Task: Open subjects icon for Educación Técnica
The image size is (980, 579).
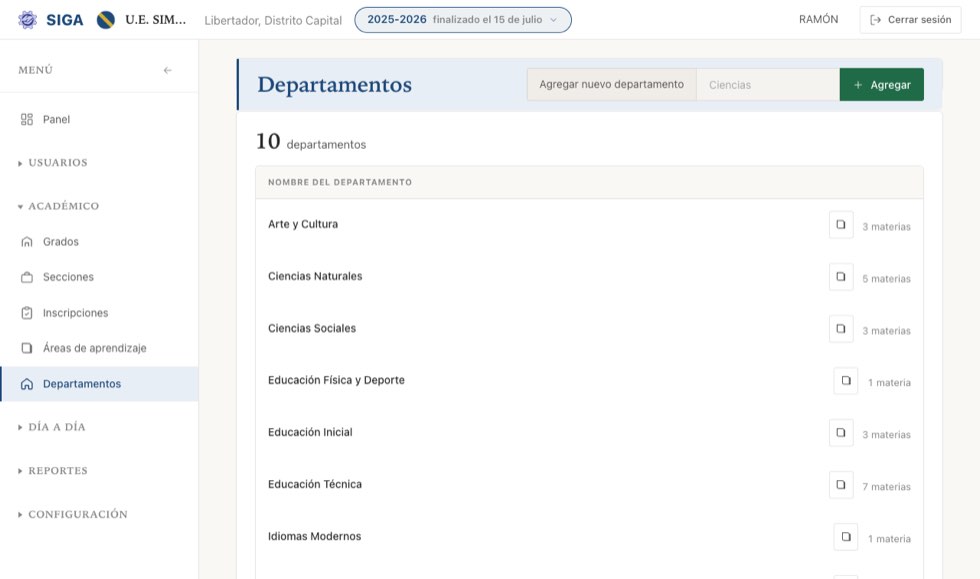Action: 841,485
